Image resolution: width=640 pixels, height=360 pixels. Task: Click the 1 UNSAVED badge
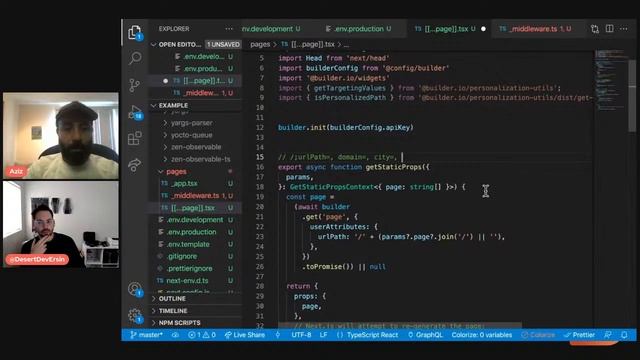[x=223, y=44]
